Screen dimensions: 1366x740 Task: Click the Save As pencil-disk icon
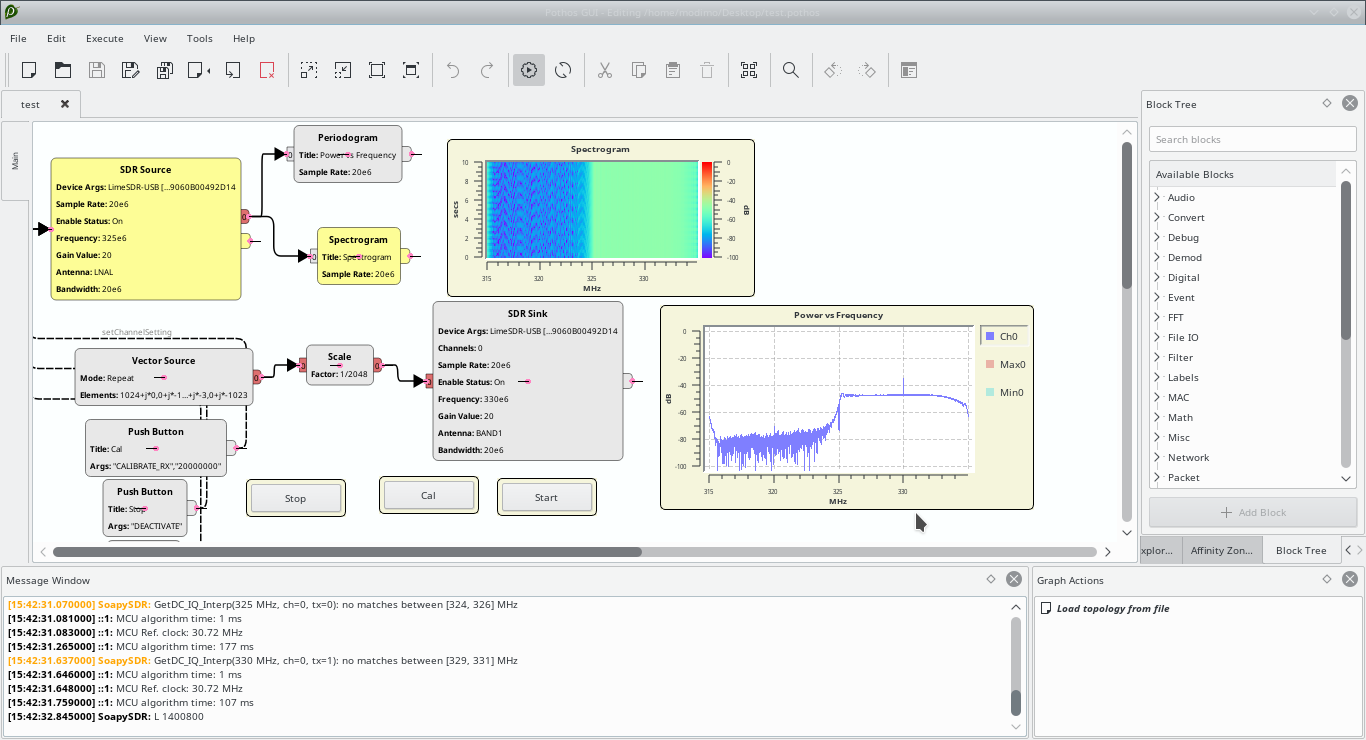click(x=131, y=70)
